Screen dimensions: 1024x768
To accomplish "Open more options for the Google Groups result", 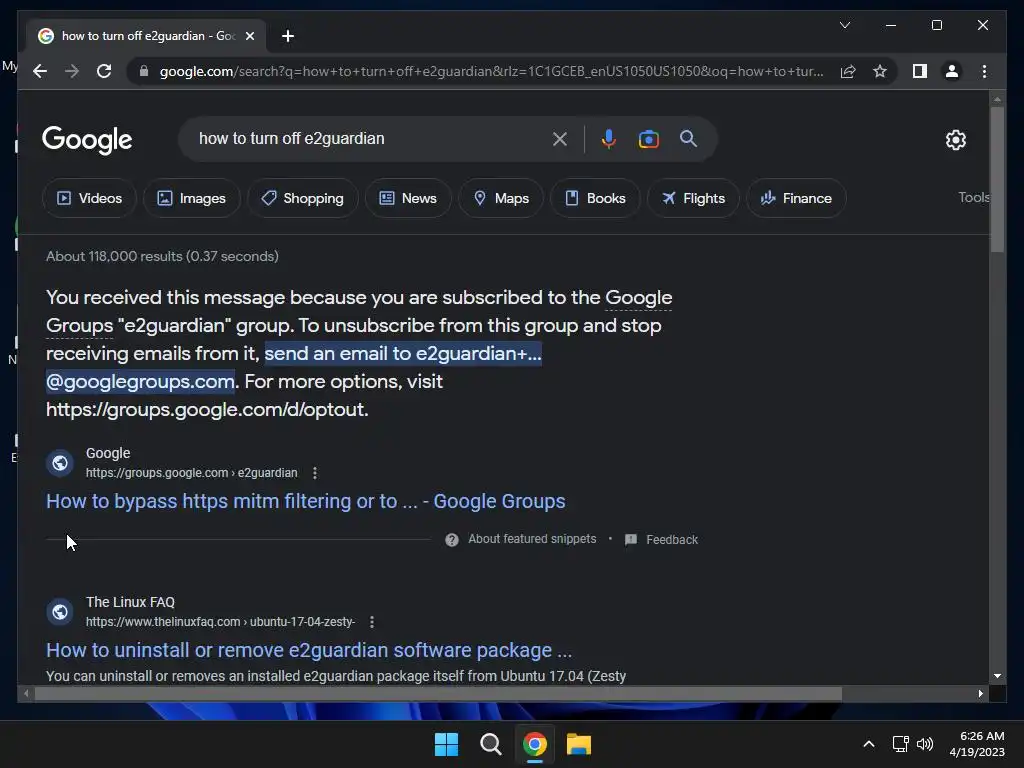I will [315, 473].
